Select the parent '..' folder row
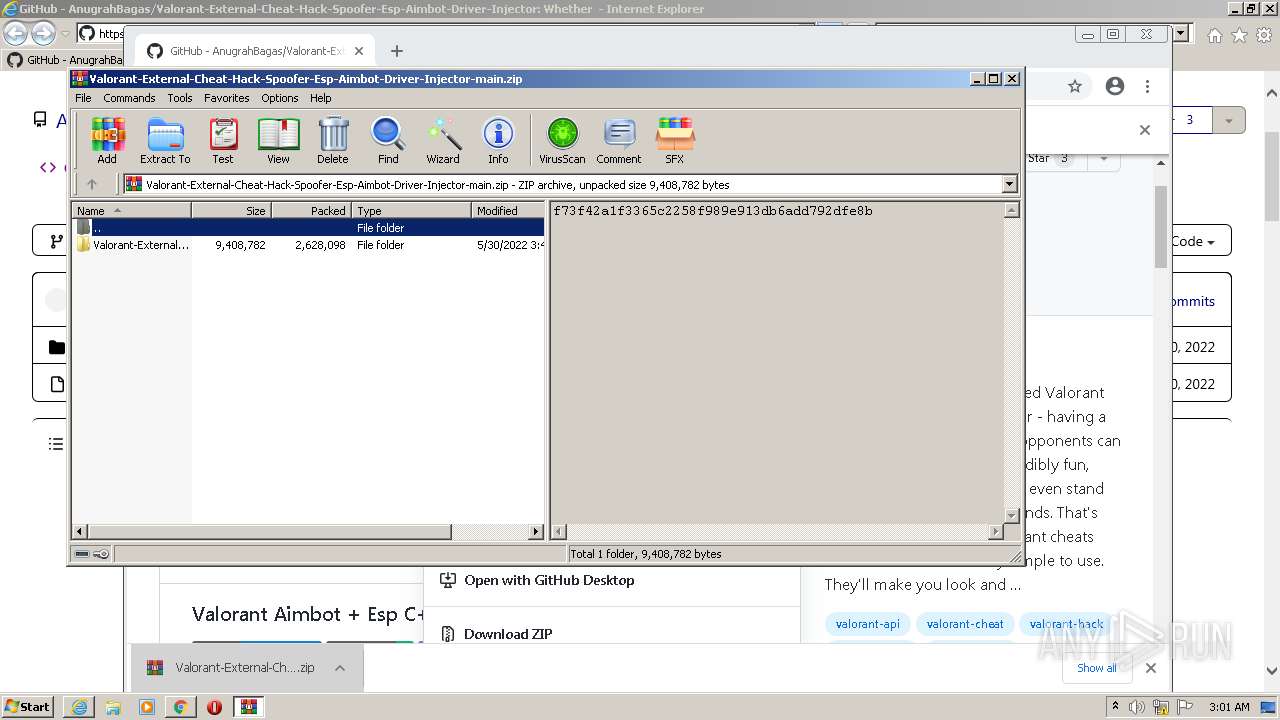This screenshot has height=720, width=1280. pos(308,228)
